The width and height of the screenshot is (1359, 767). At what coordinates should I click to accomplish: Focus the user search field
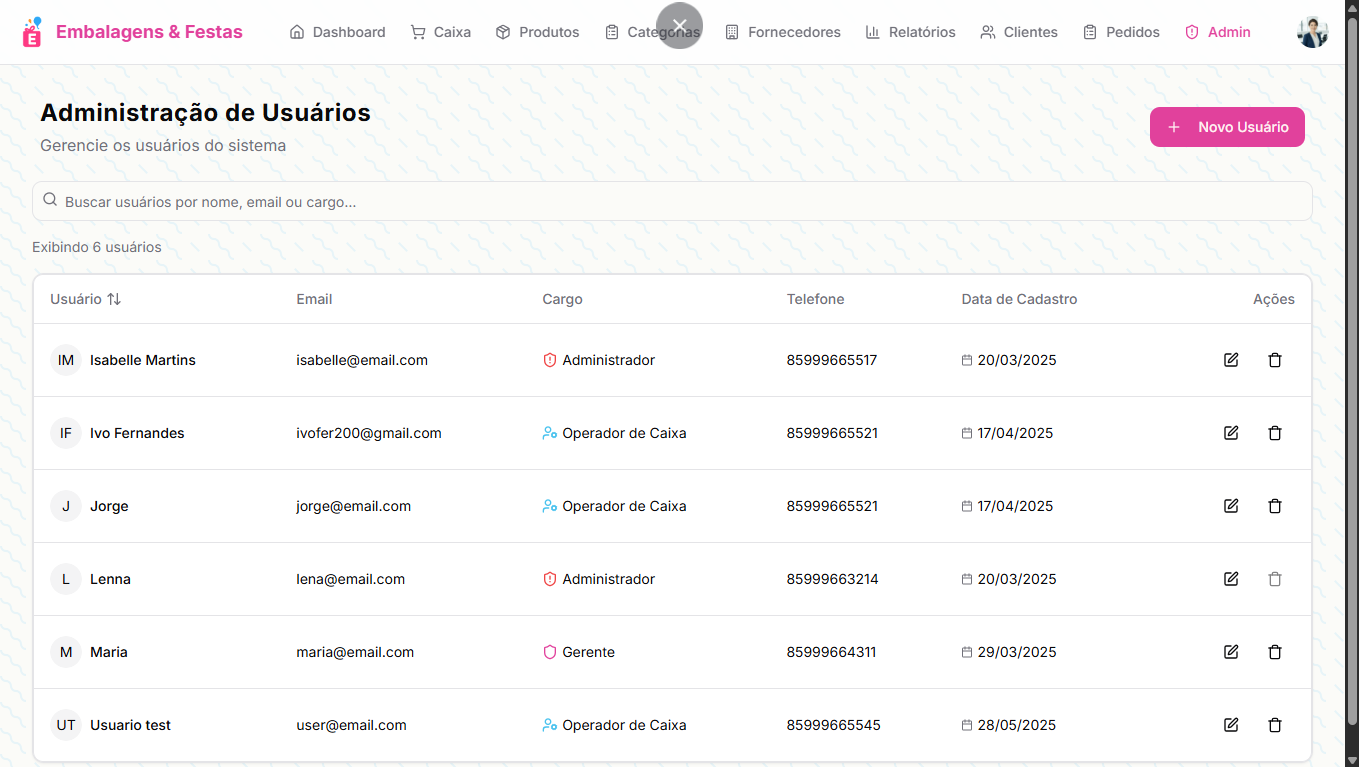(672, 202)
